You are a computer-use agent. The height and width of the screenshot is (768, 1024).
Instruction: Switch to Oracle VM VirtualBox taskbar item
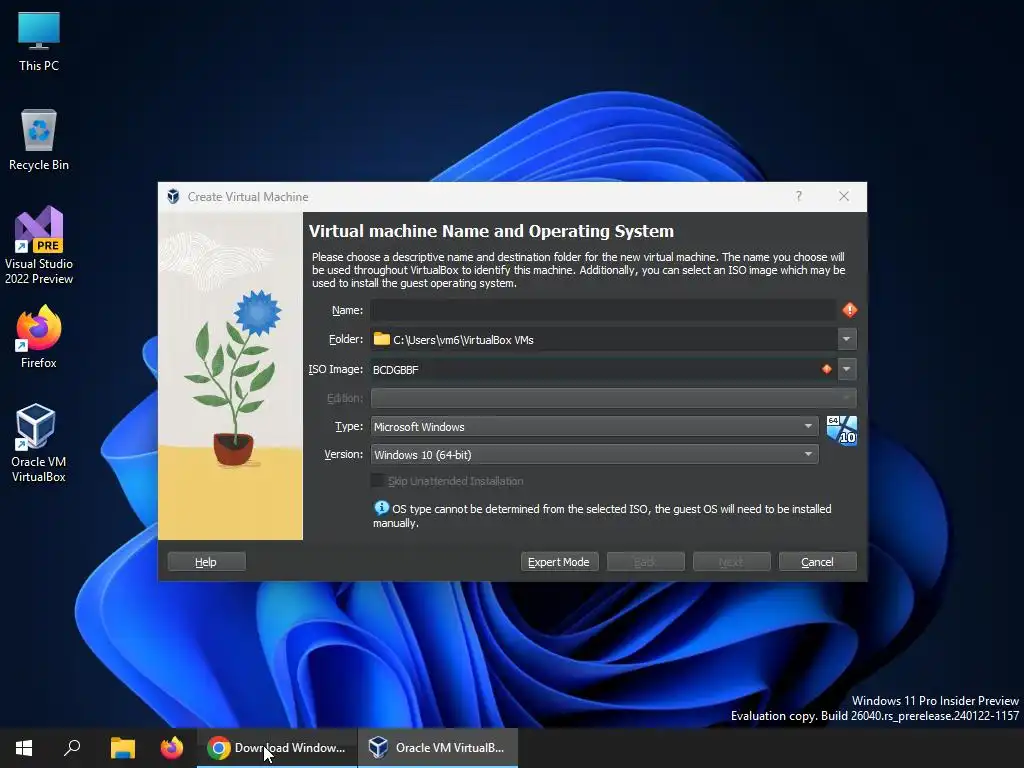tap(438, 748)
